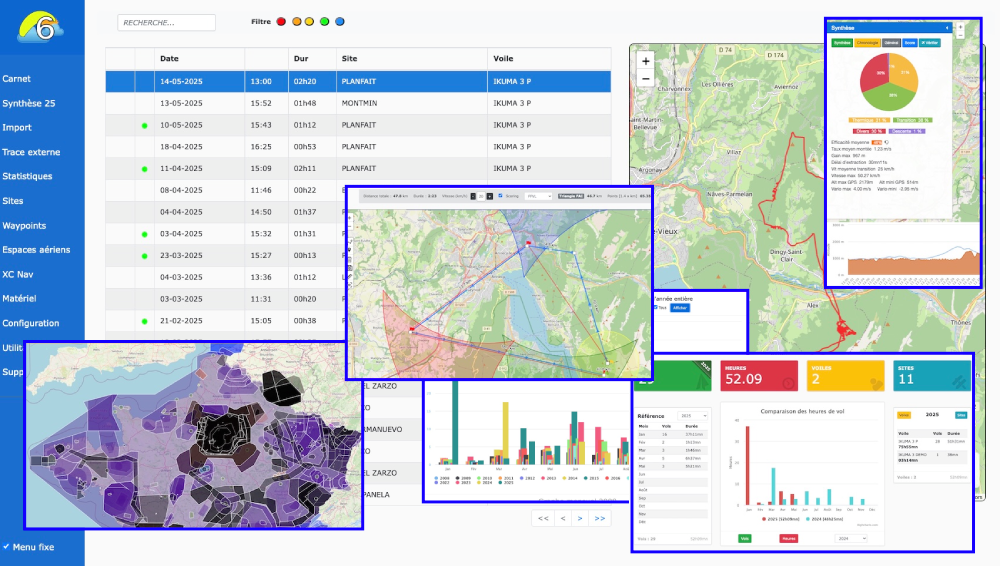
Task: Select the yellow filter dot
Action: tap(309, 22)
